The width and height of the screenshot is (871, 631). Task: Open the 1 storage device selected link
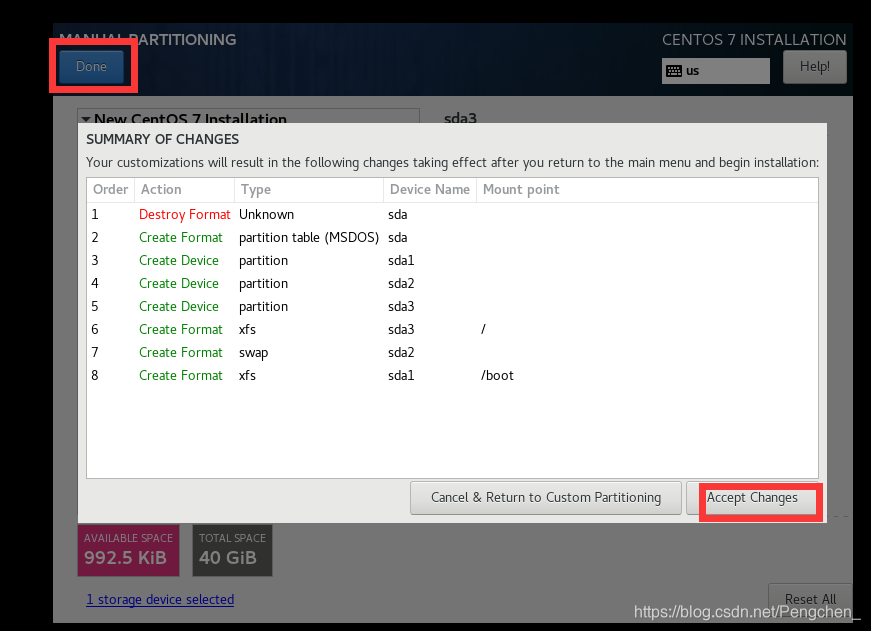point(160,599)
